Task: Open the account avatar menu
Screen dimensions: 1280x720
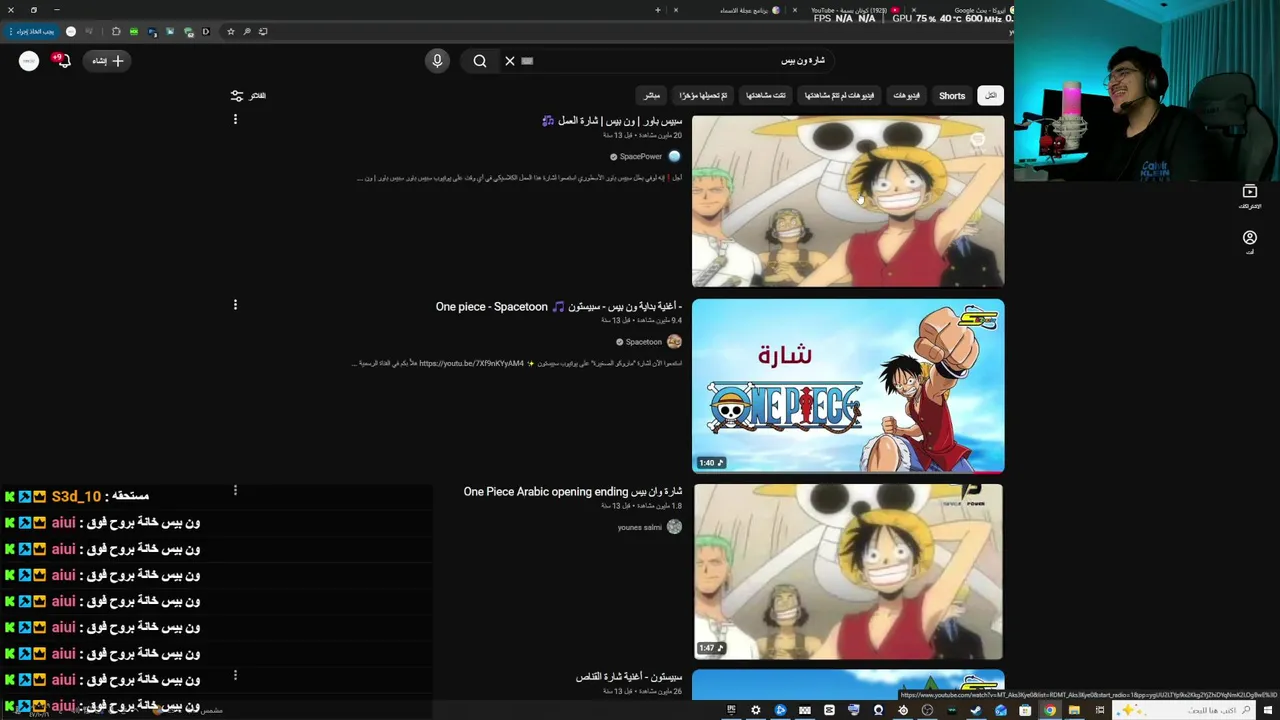Action: point(29,61)
